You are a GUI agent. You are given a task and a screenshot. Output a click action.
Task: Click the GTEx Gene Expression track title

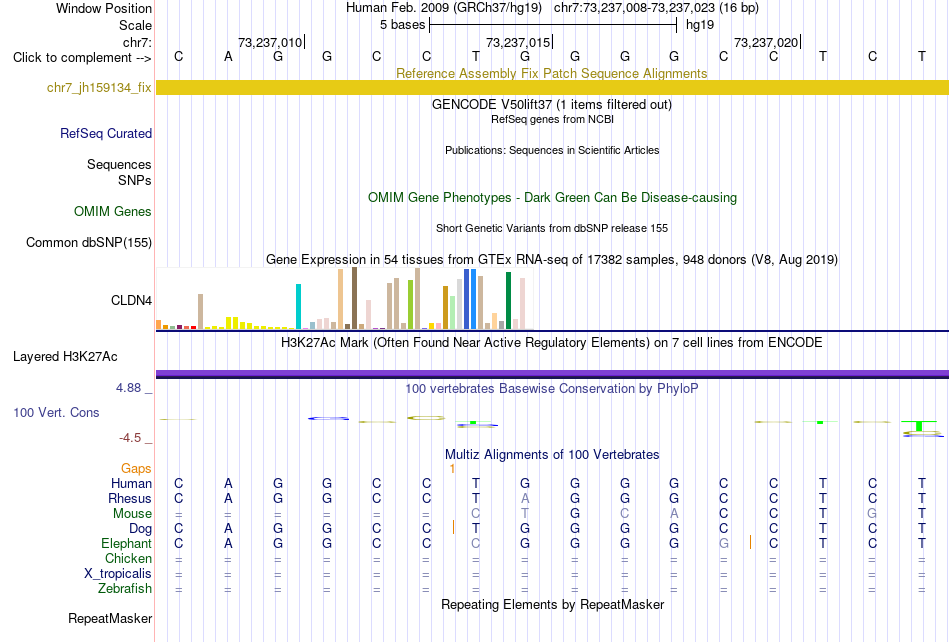click(552, 259)
